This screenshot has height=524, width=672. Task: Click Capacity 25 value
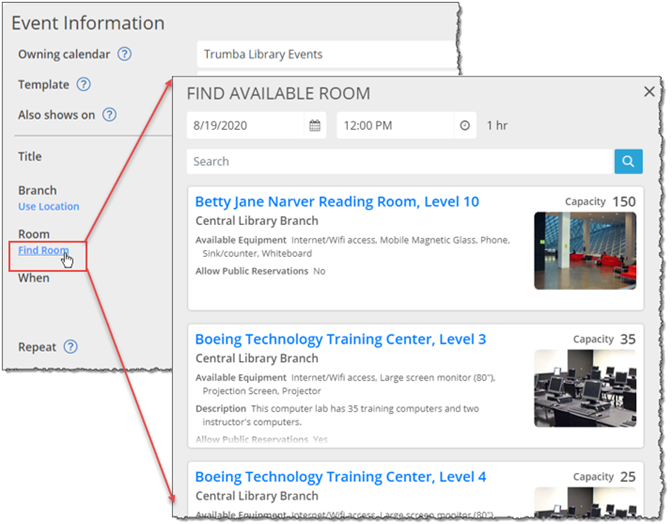pyautogui.click(x=628, y=476)
